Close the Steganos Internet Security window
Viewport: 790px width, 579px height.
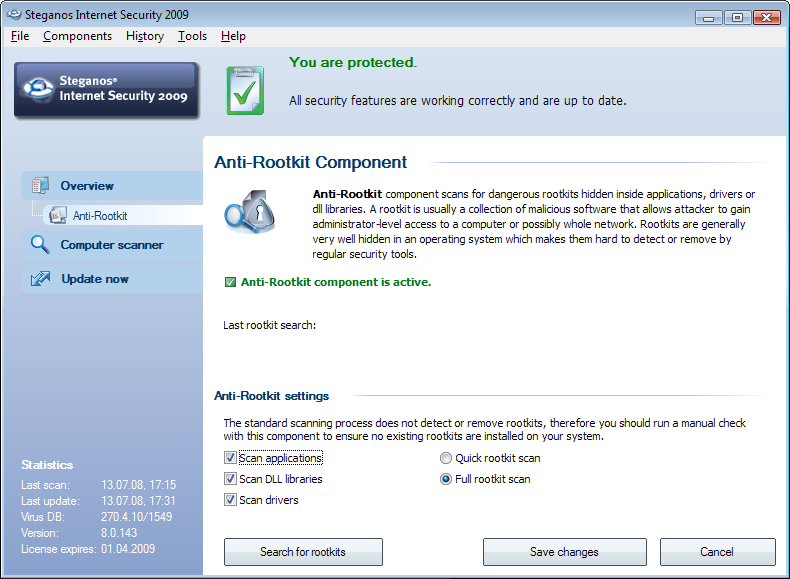pyautogui.click(x=767, y=18)
